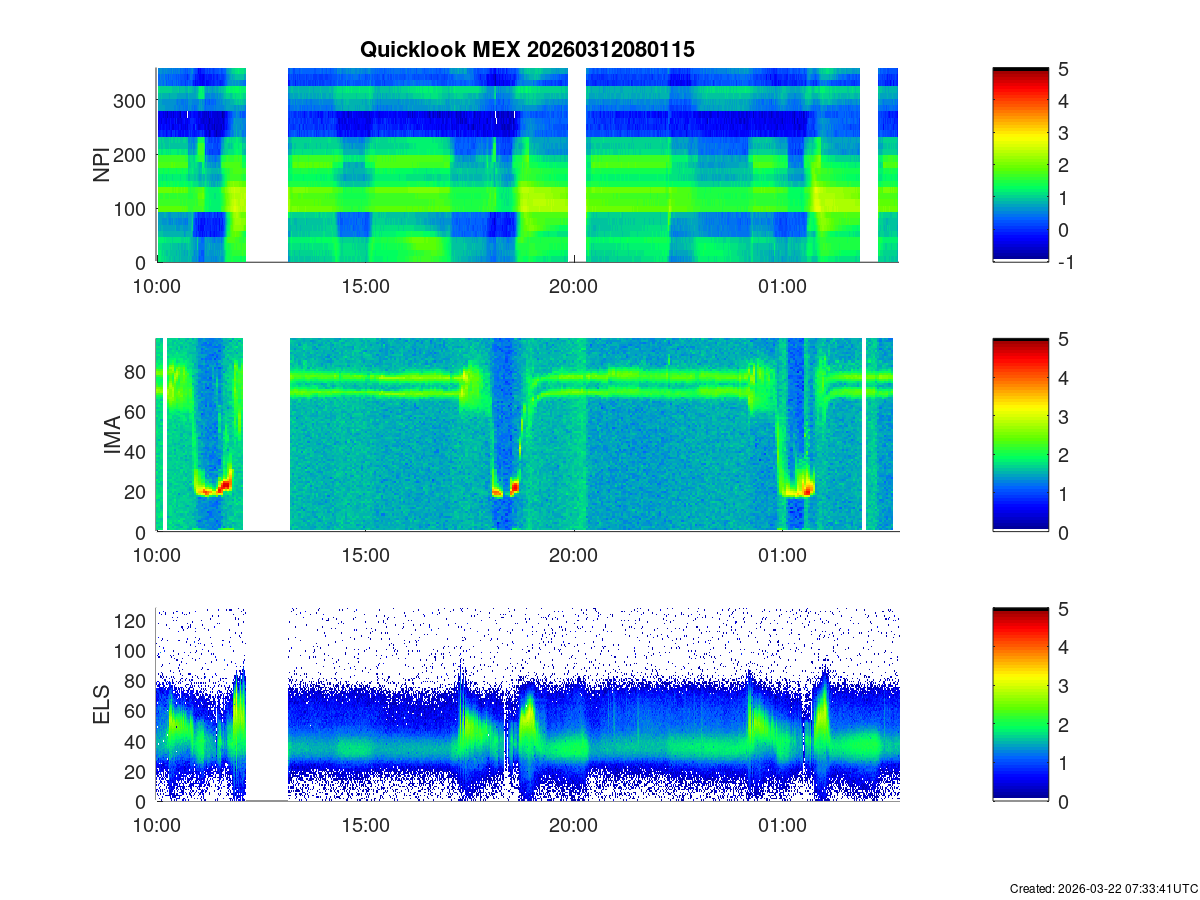The image size is (1200, 900).
Task: Click the 15:00 tick under NPI panel
Action: coord(365,286)
